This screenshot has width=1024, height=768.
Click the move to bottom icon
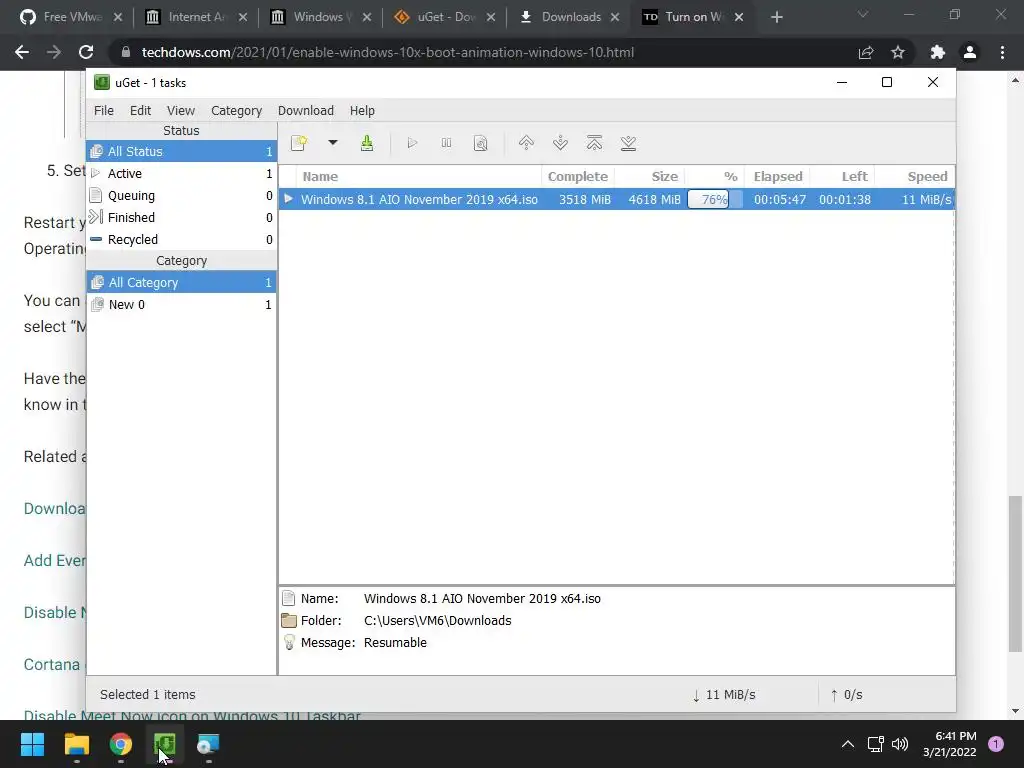click(x=628, y=143)
